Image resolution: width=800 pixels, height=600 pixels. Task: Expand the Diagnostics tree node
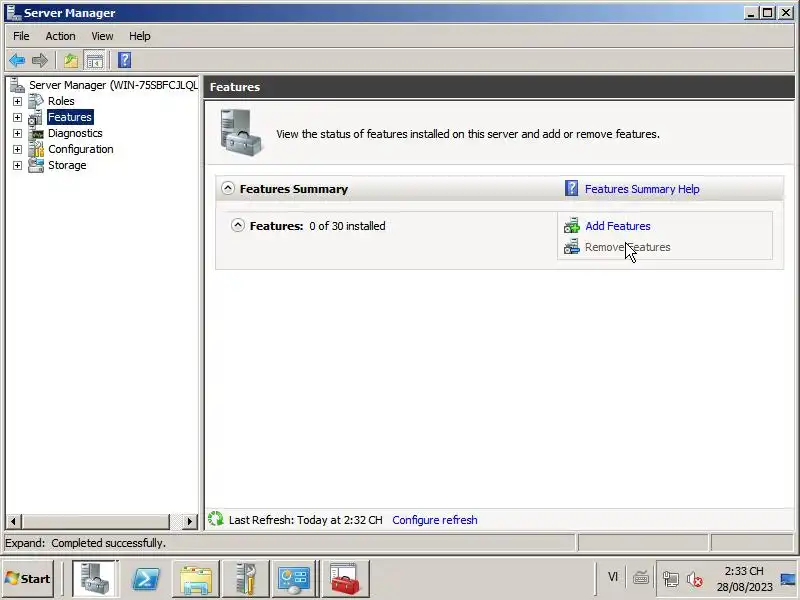[x=17, y=133]
